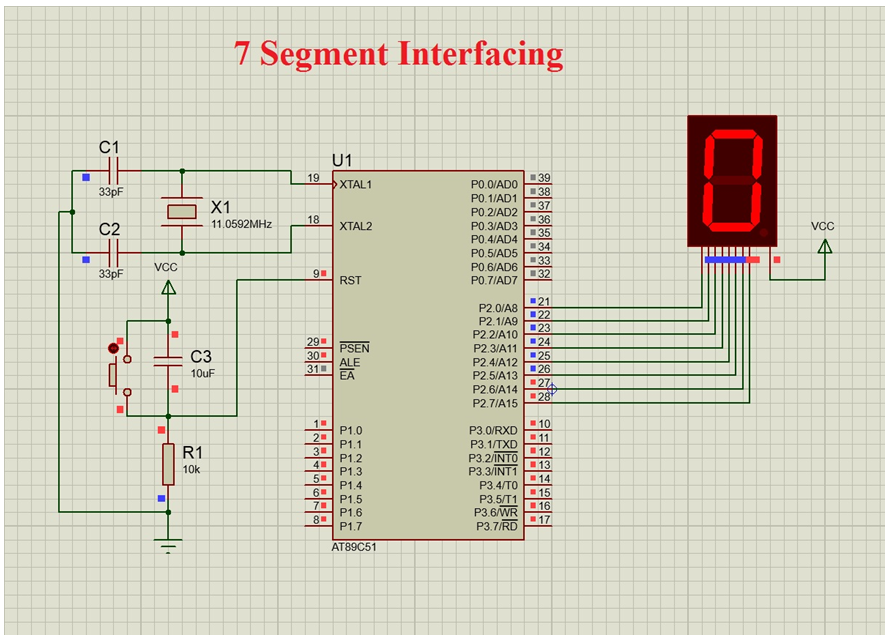
Task: Click P3.6/WR pin label
Action: click(x=495, y=512)
